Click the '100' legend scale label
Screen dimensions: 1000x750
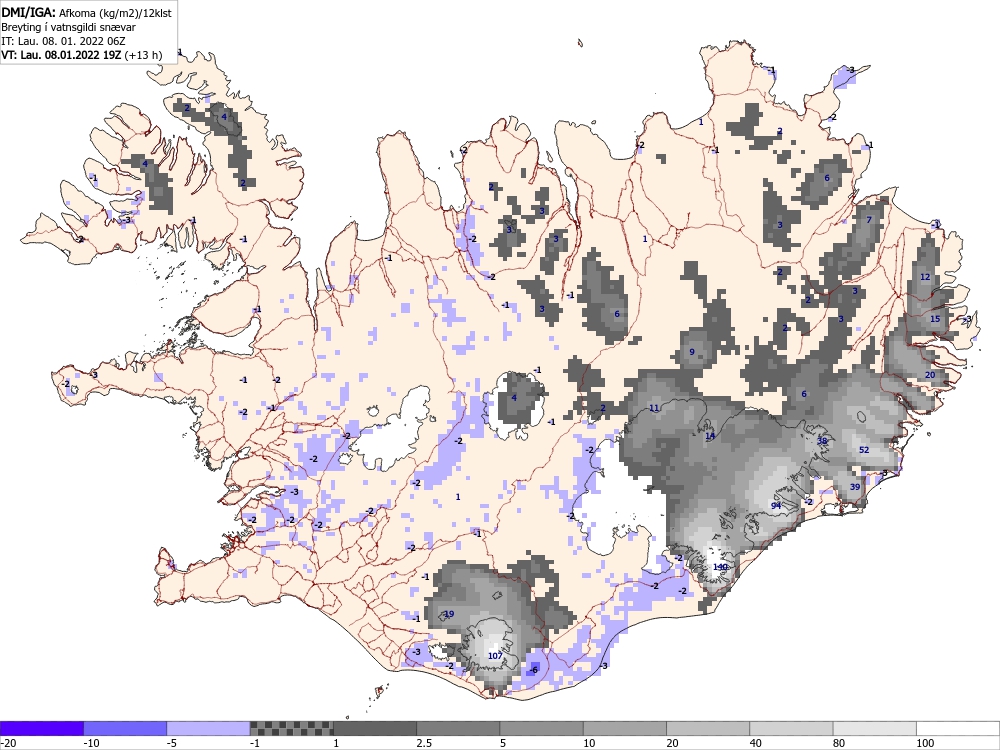(925, 743)
